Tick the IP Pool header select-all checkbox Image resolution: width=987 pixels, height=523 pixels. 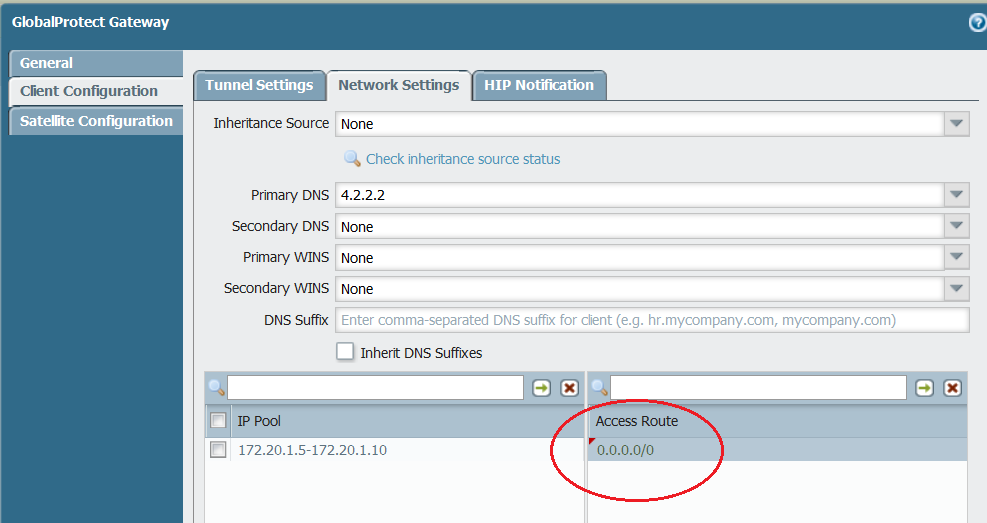click(218, 420)
